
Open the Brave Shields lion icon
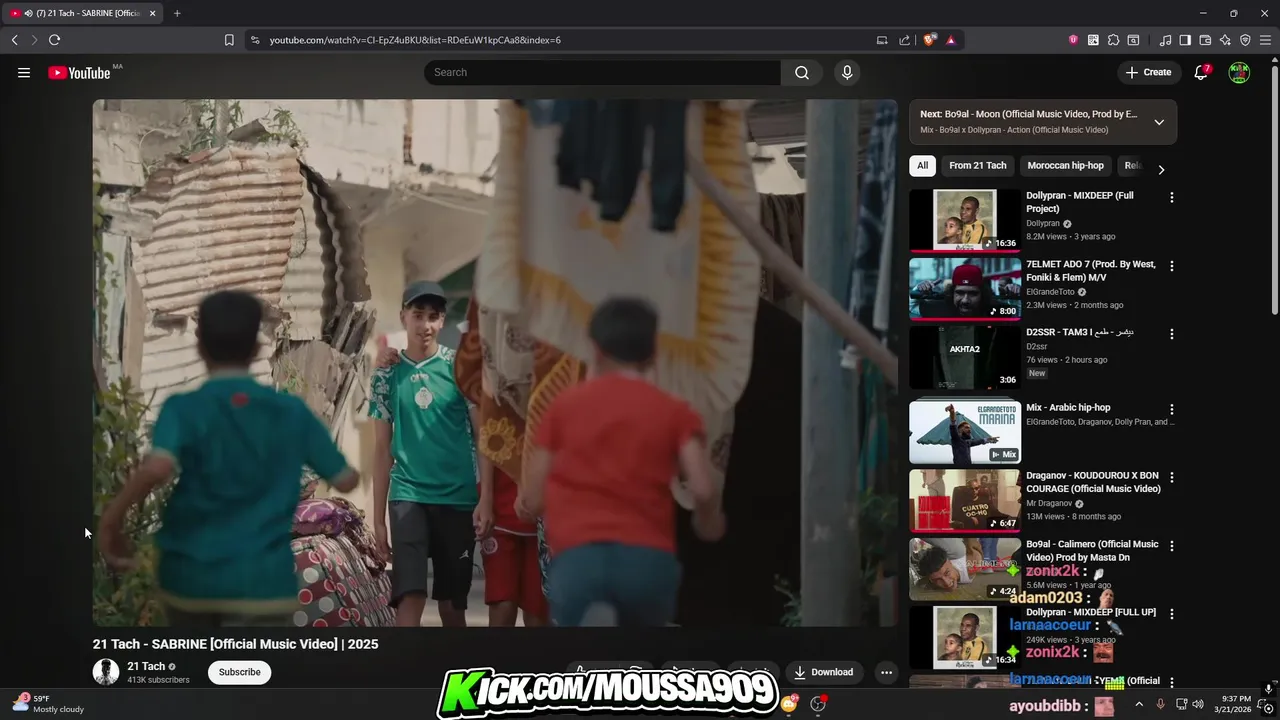click(930, 40)
